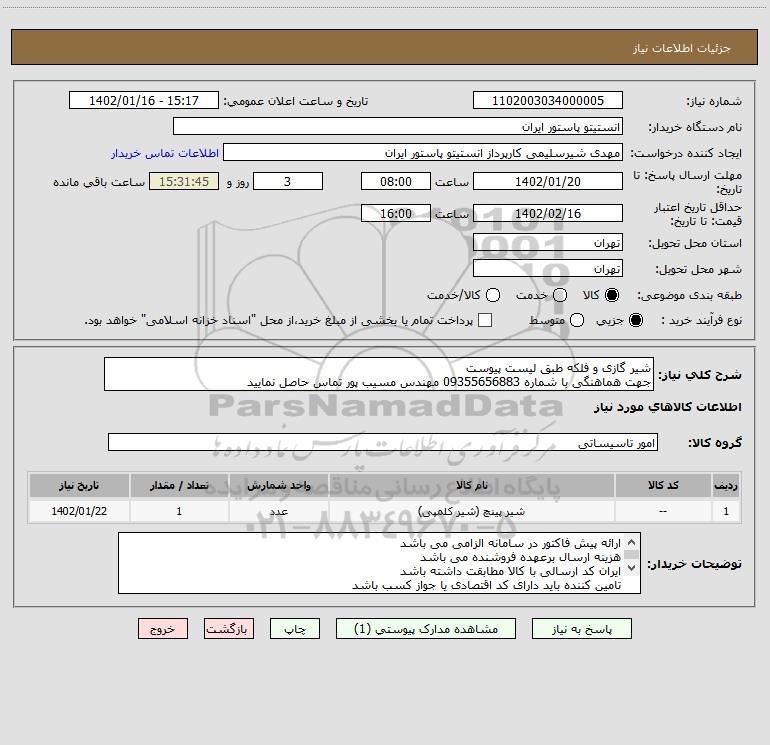Select the جزیی purchase type radio
The height and width of the screenshot is (745, 770).
[636, 320]
